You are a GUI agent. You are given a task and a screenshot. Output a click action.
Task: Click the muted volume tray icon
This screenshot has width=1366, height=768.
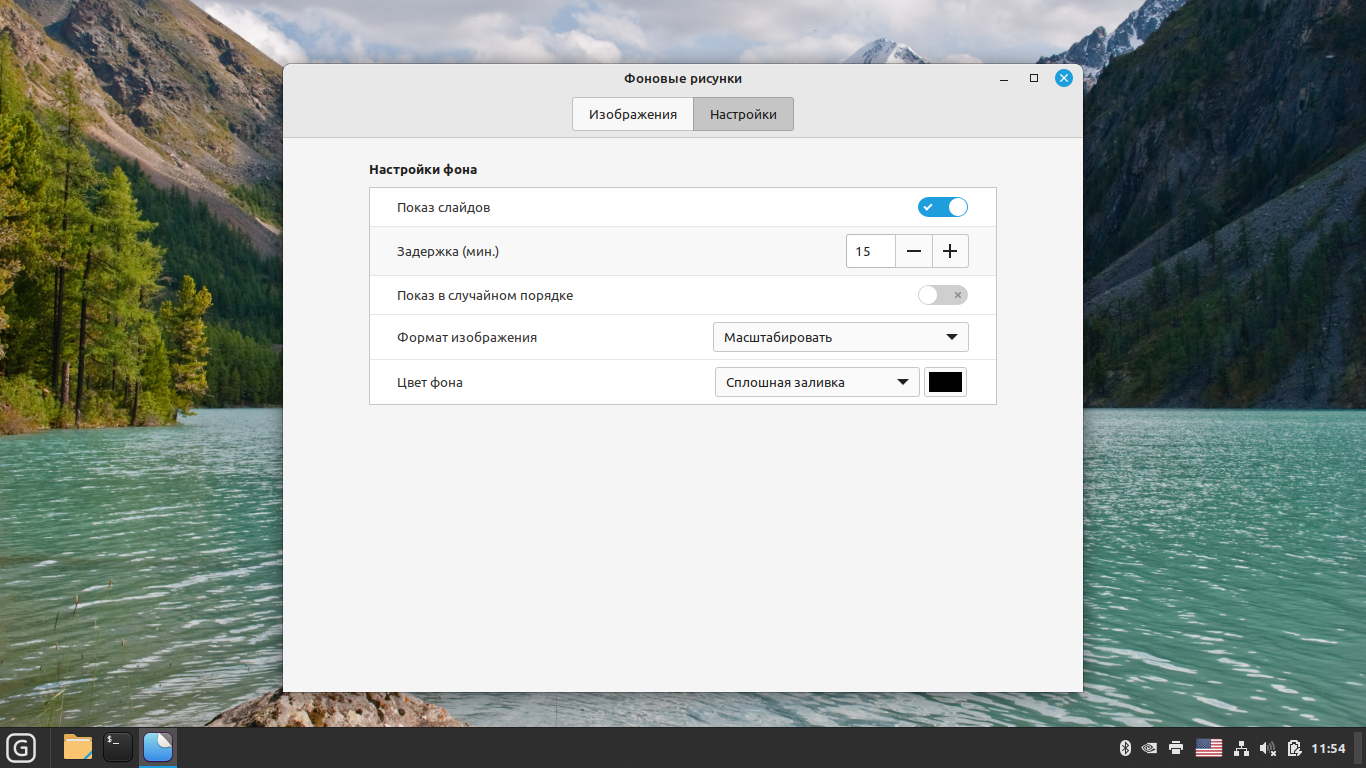coord(1268,748)
